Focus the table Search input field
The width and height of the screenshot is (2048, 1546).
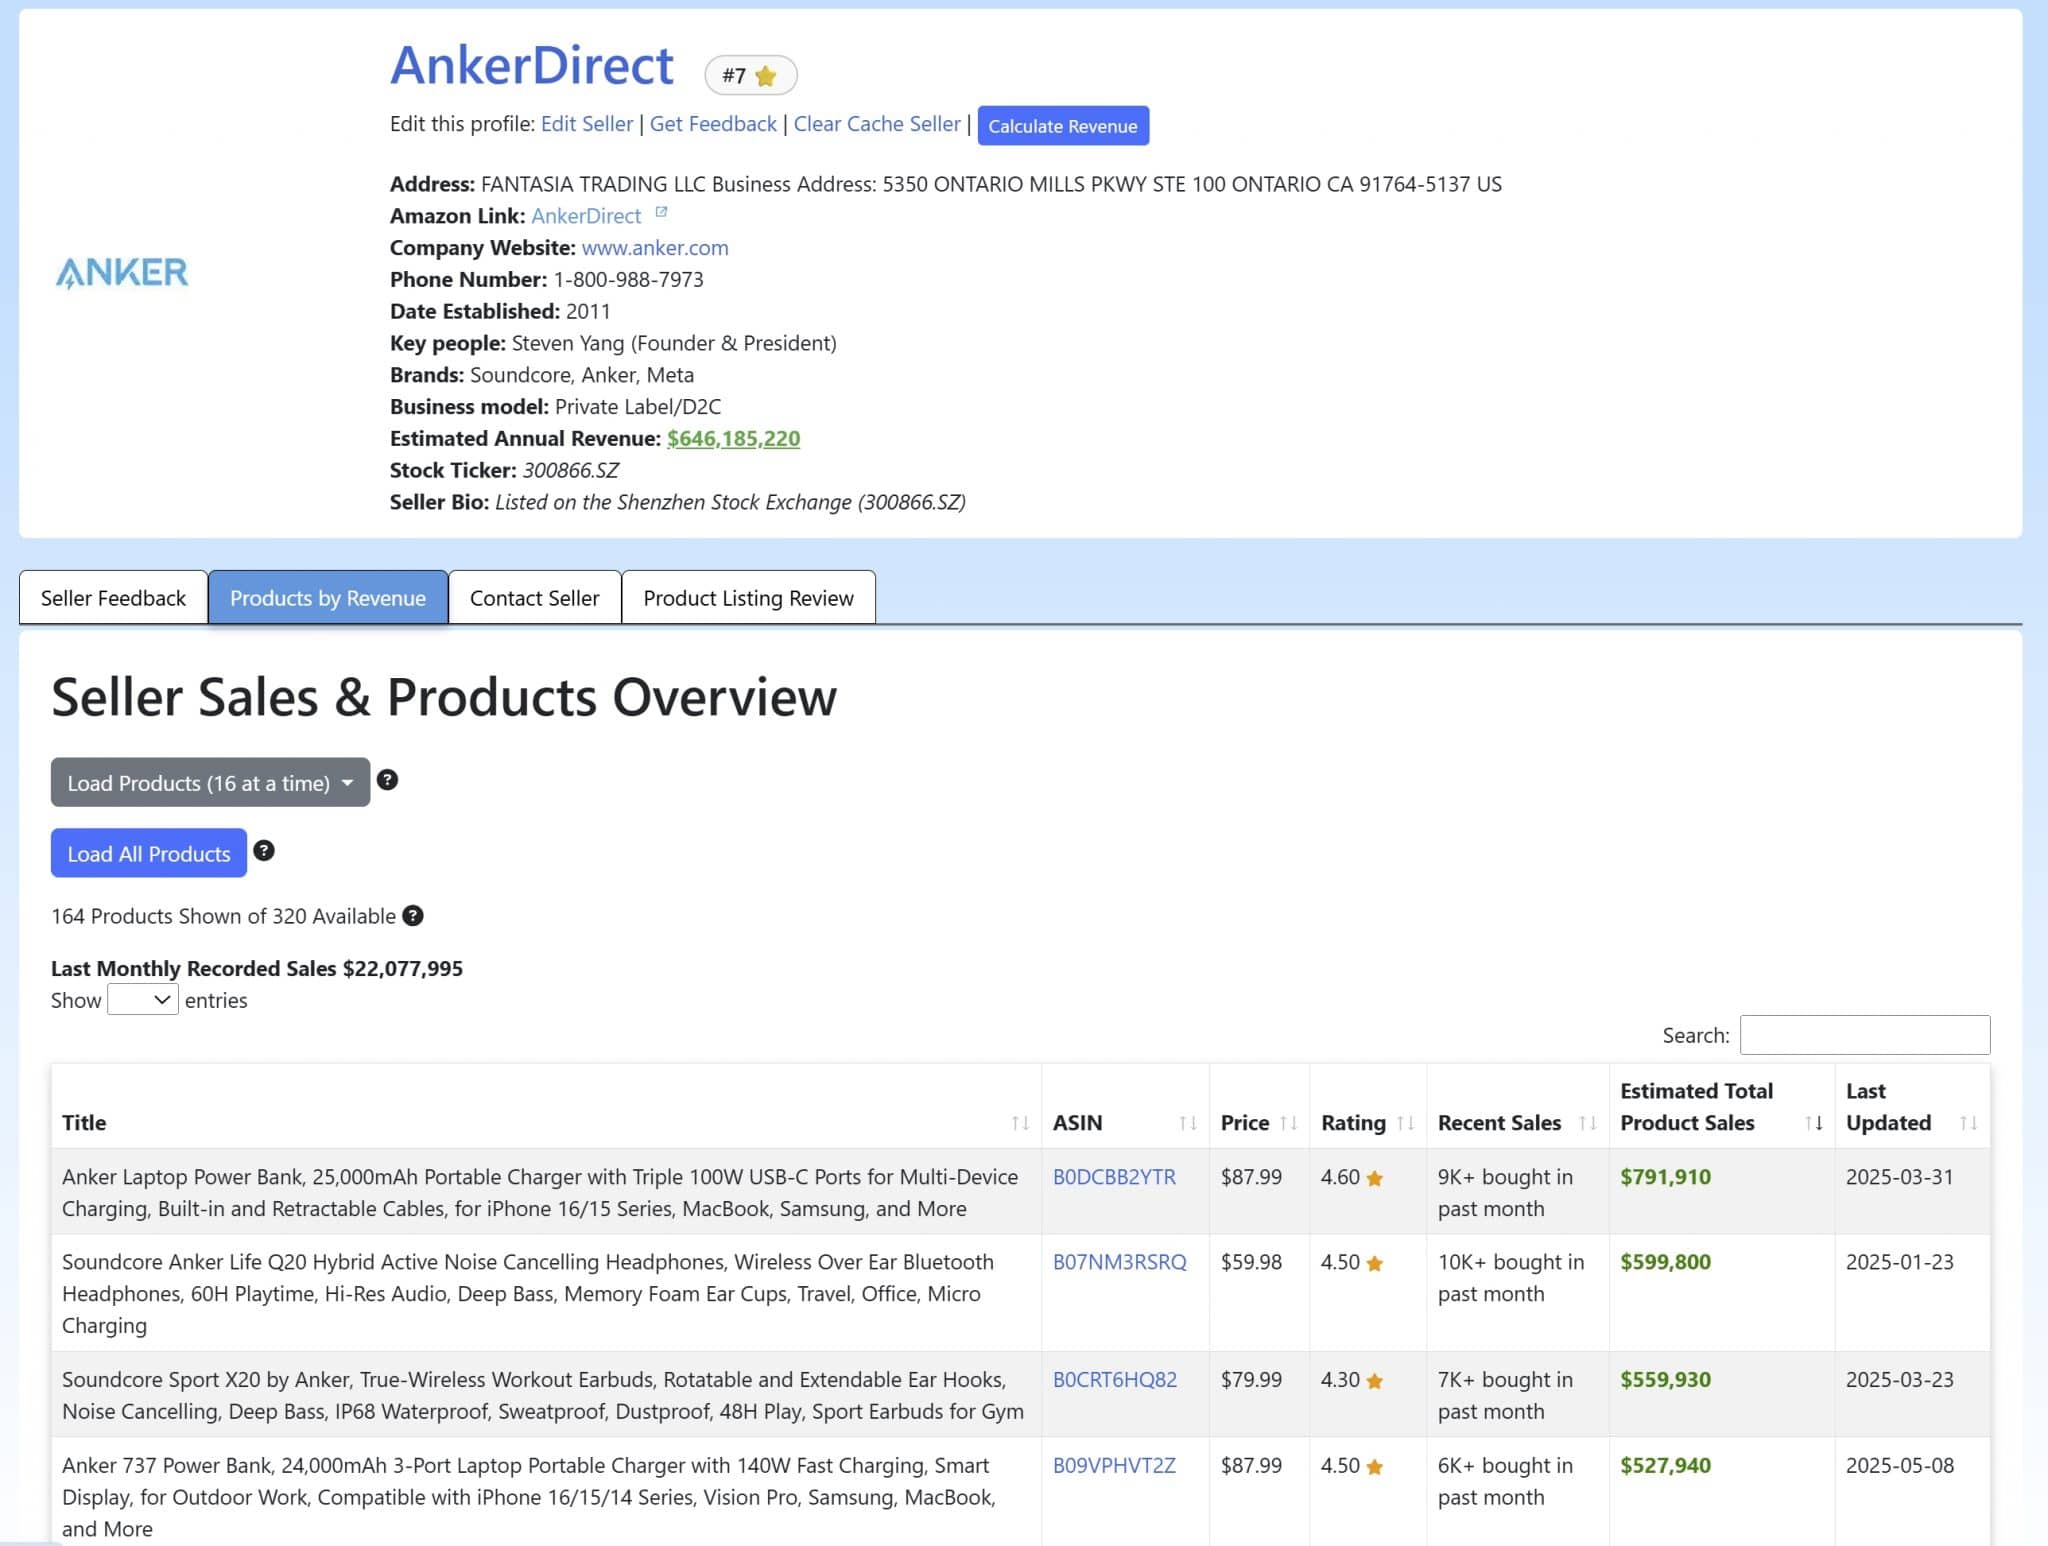click(x=1865, y=1034)
